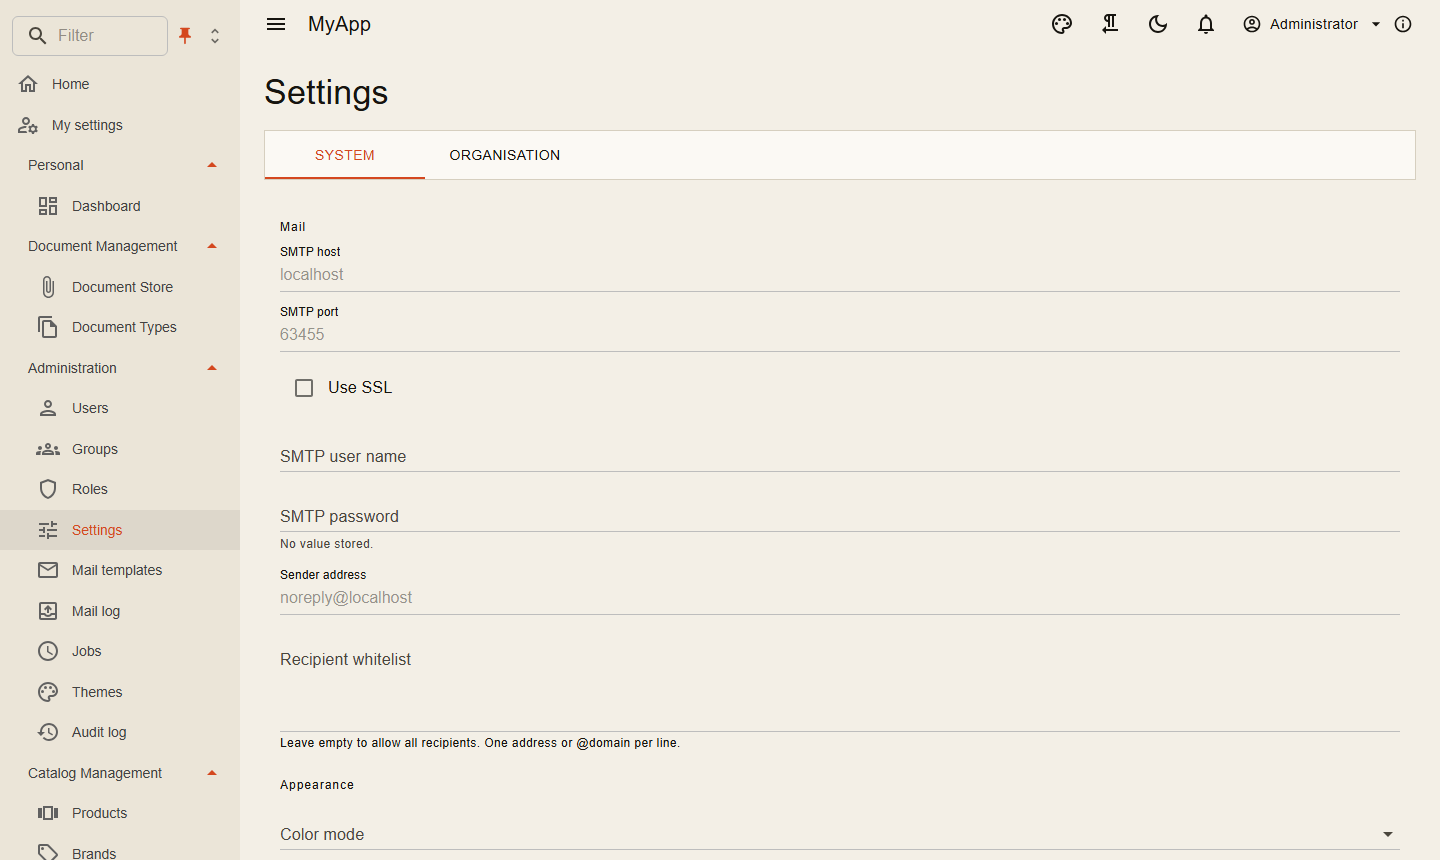Open the Document Types page
1440x860 pixels.
[x=120, y=327]
